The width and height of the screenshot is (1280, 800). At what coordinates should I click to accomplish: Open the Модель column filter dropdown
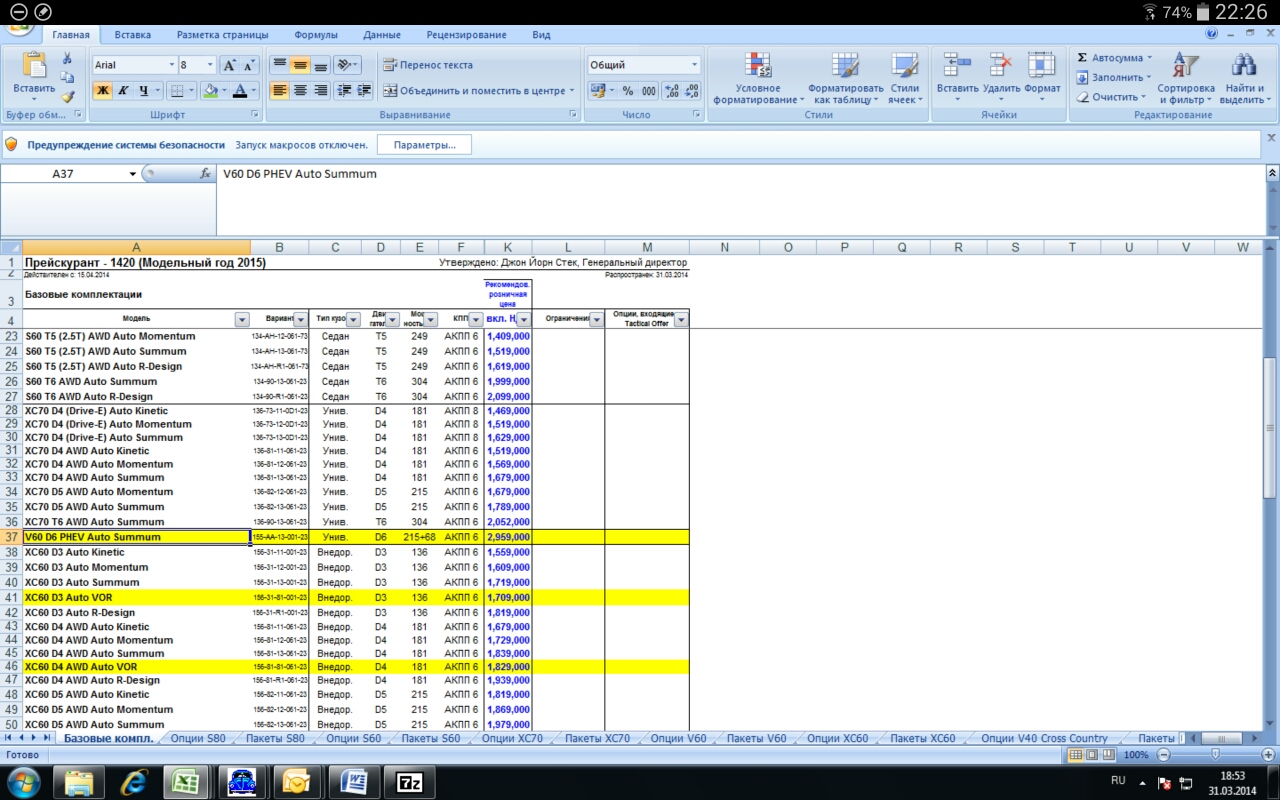coord(241,319)
